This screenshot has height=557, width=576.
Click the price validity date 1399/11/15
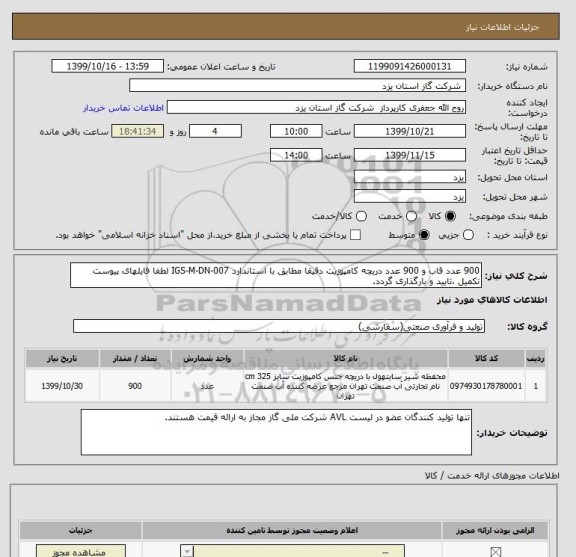[410, 155]
